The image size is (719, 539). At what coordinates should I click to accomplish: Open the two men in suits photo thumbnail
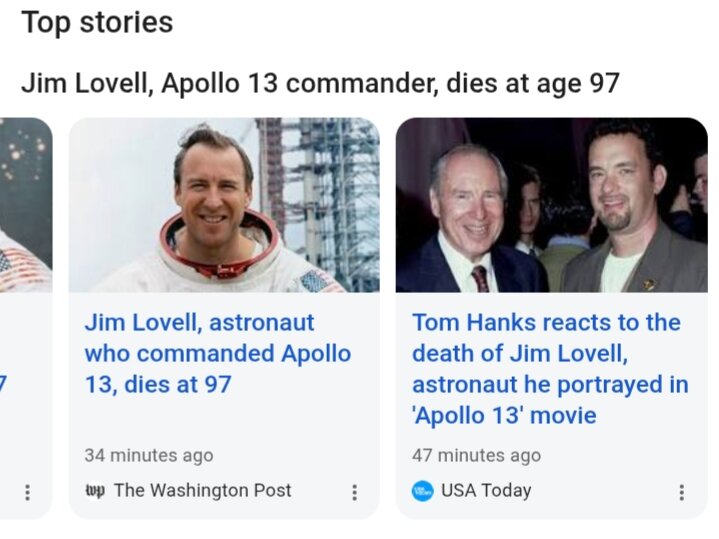coord(552,205)
